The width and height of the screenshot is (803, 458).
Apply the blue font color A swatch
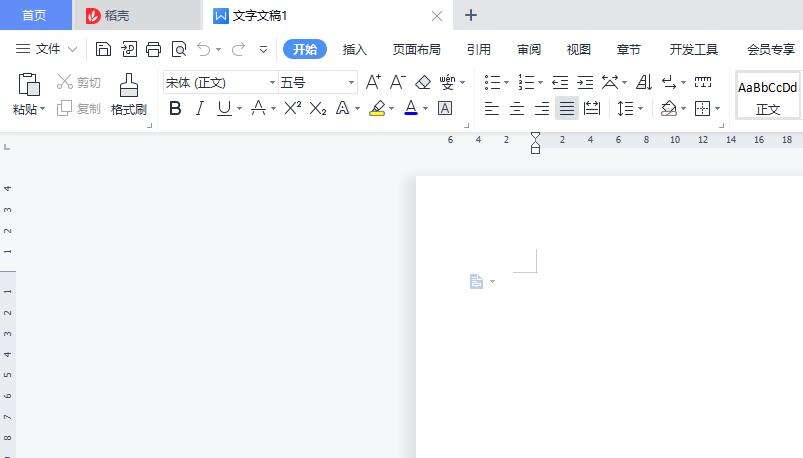pyautogui.click(x=411, y=108)
